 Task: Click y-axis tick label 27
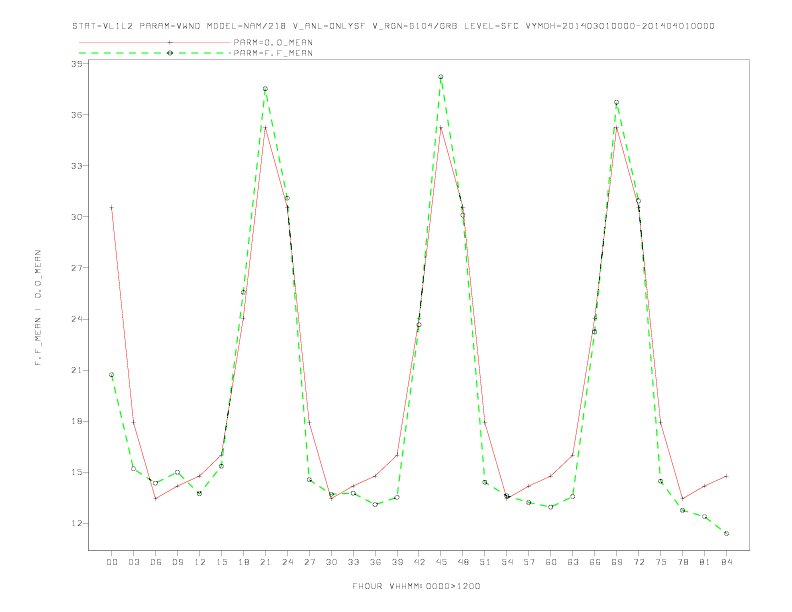[x=77, y=268]
